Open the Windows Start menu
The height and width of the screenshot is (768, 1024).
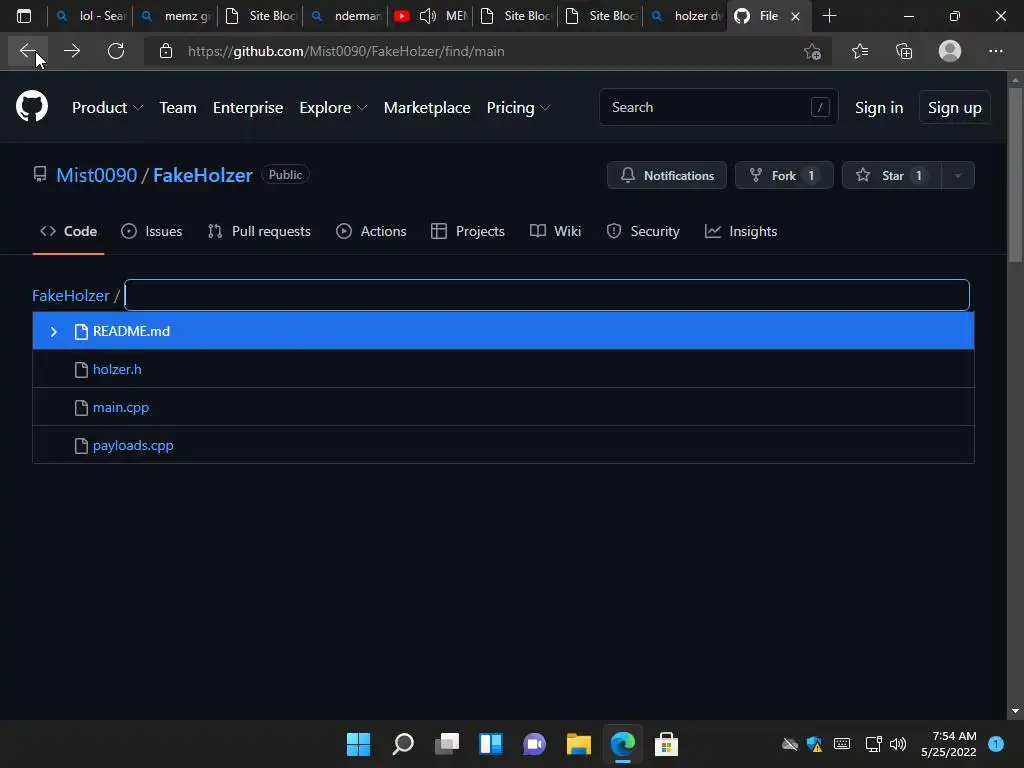coord(358,744)
